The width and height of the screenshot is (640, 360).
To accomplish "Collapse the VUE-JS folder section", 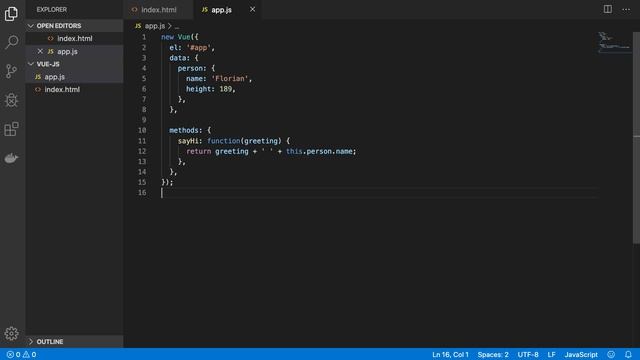I will (x=74, y=64).
